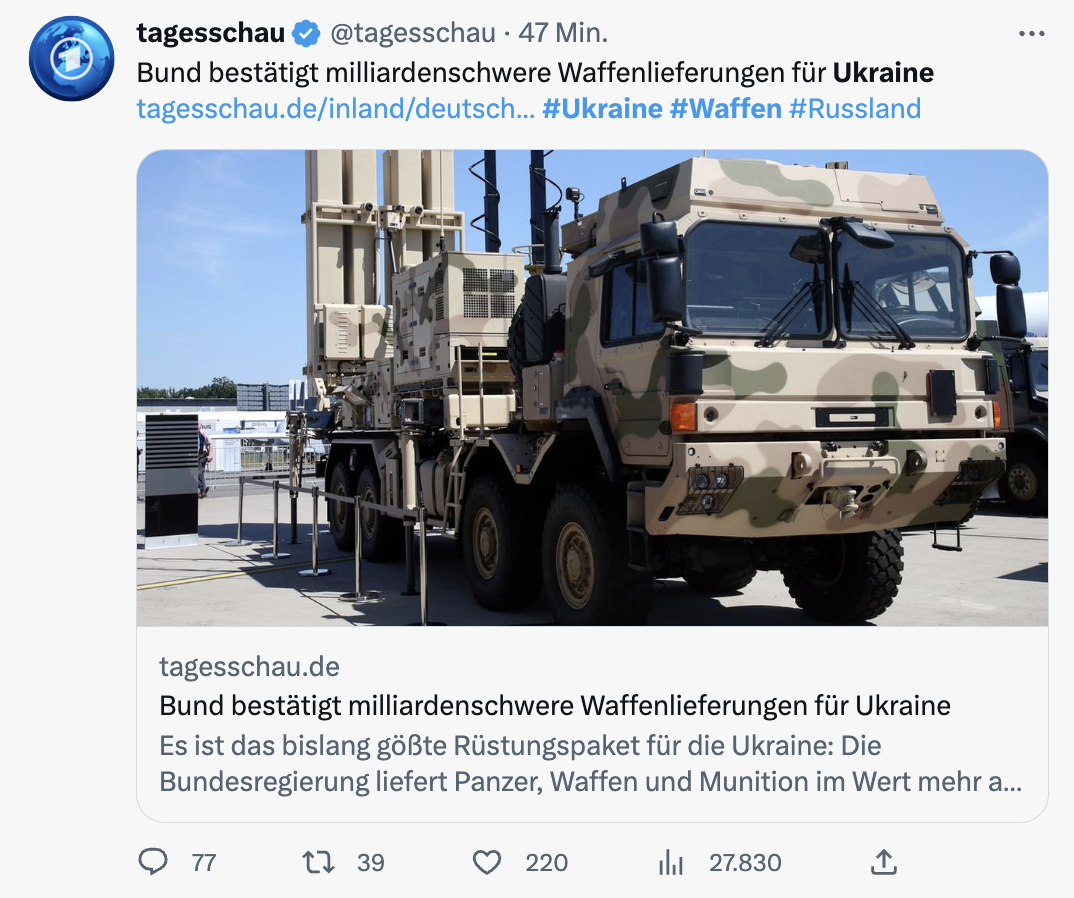The height and width of the screenshot is (898, 1074).
Task: Click the blue verified badge
Action: (x=306, y=34)
